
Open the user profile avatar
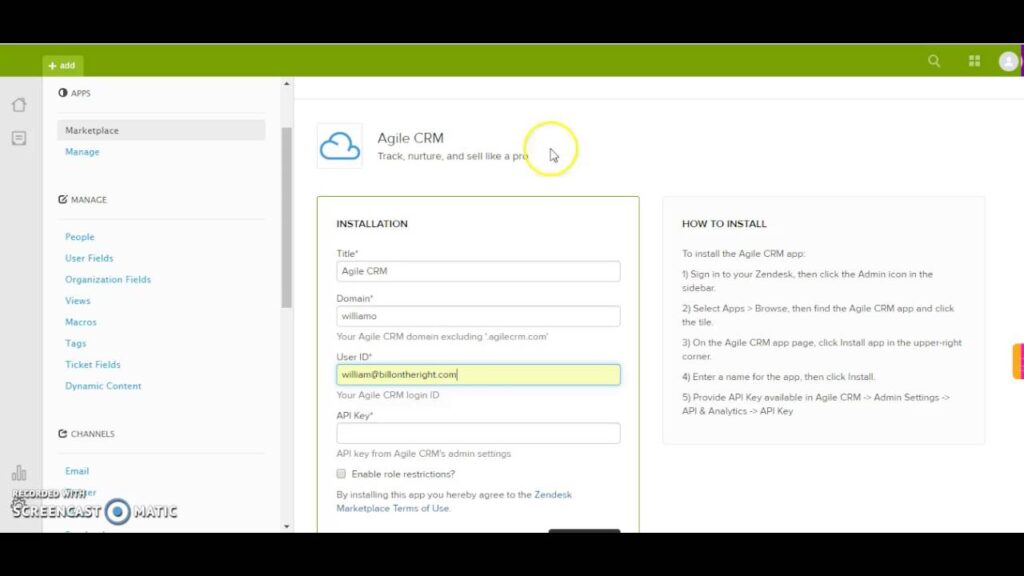click(x=1008, y=61)
